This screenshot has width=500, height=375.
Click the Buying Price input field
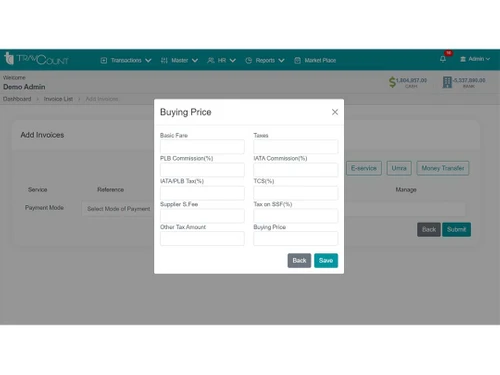pos(296,239)
